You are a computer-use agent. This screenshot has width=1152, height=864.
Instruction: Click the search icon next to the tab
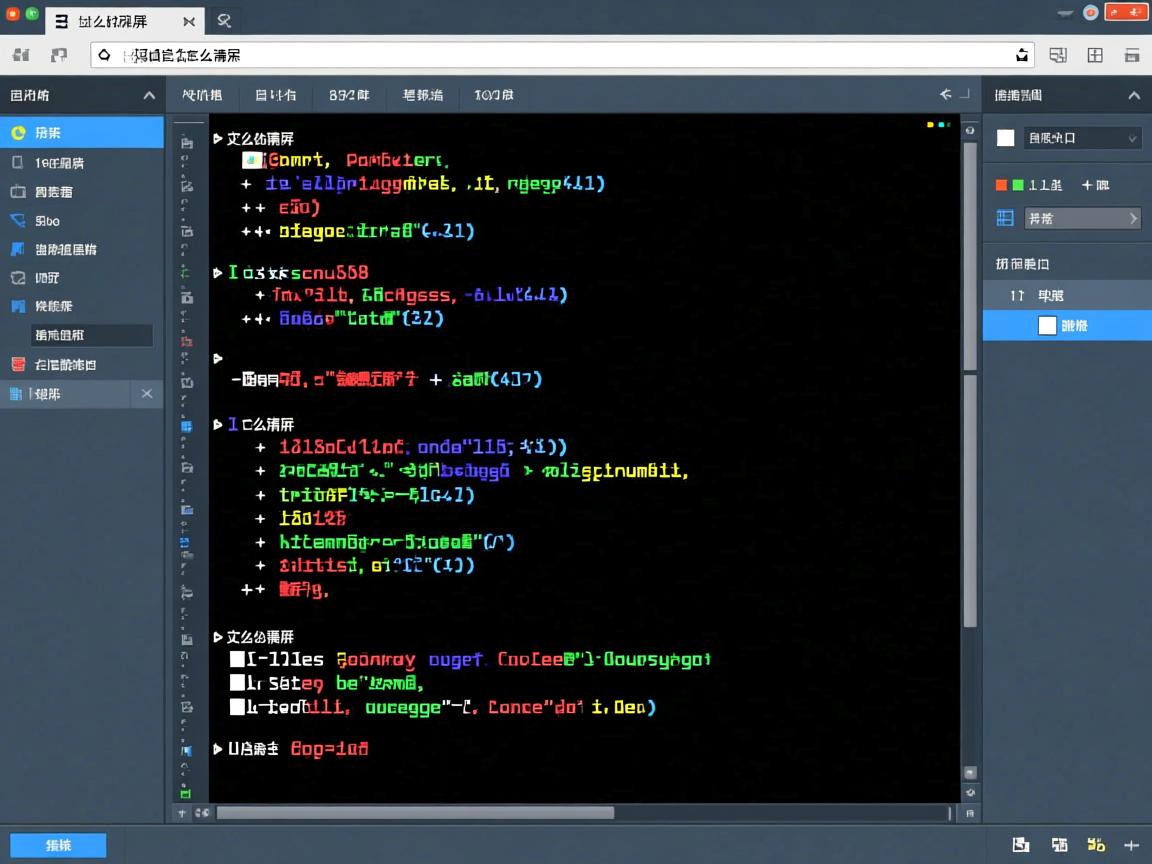tap(224, 20)
